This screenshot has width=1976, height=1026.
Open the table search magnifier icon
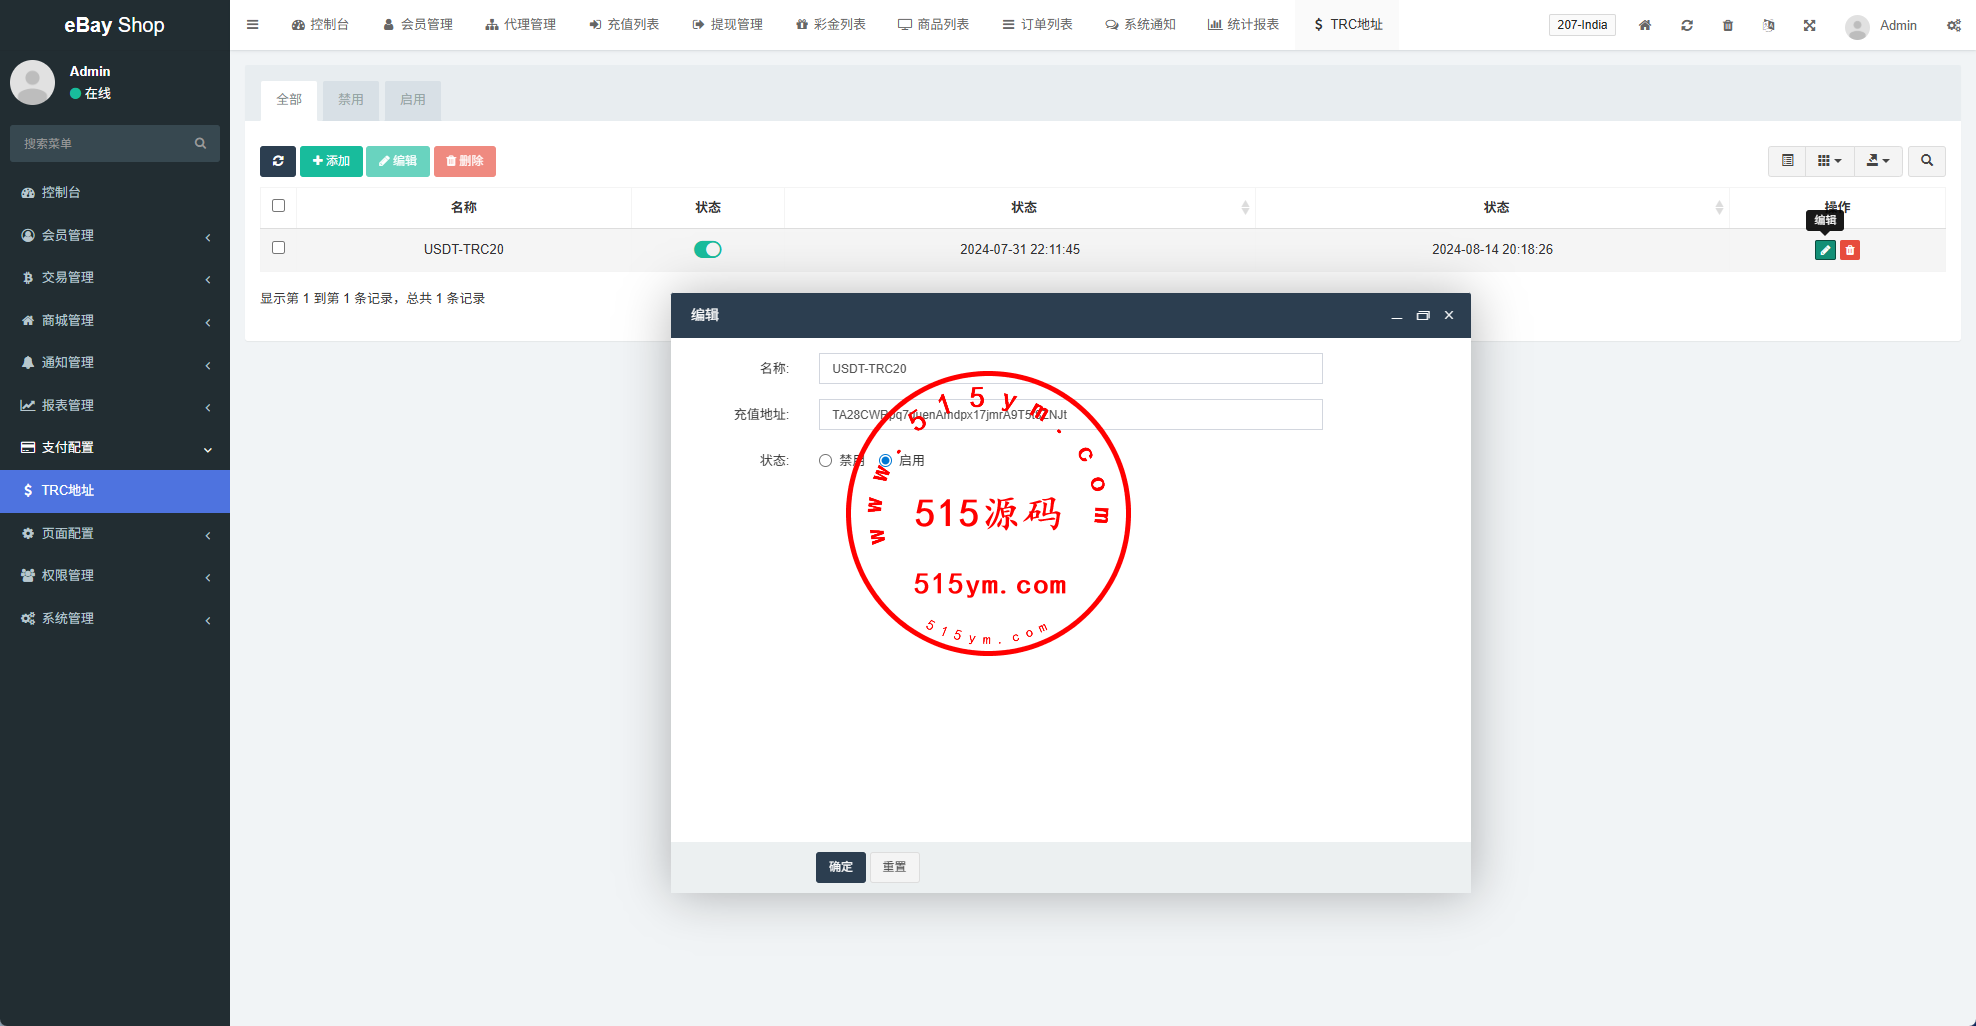point(1926,161)
